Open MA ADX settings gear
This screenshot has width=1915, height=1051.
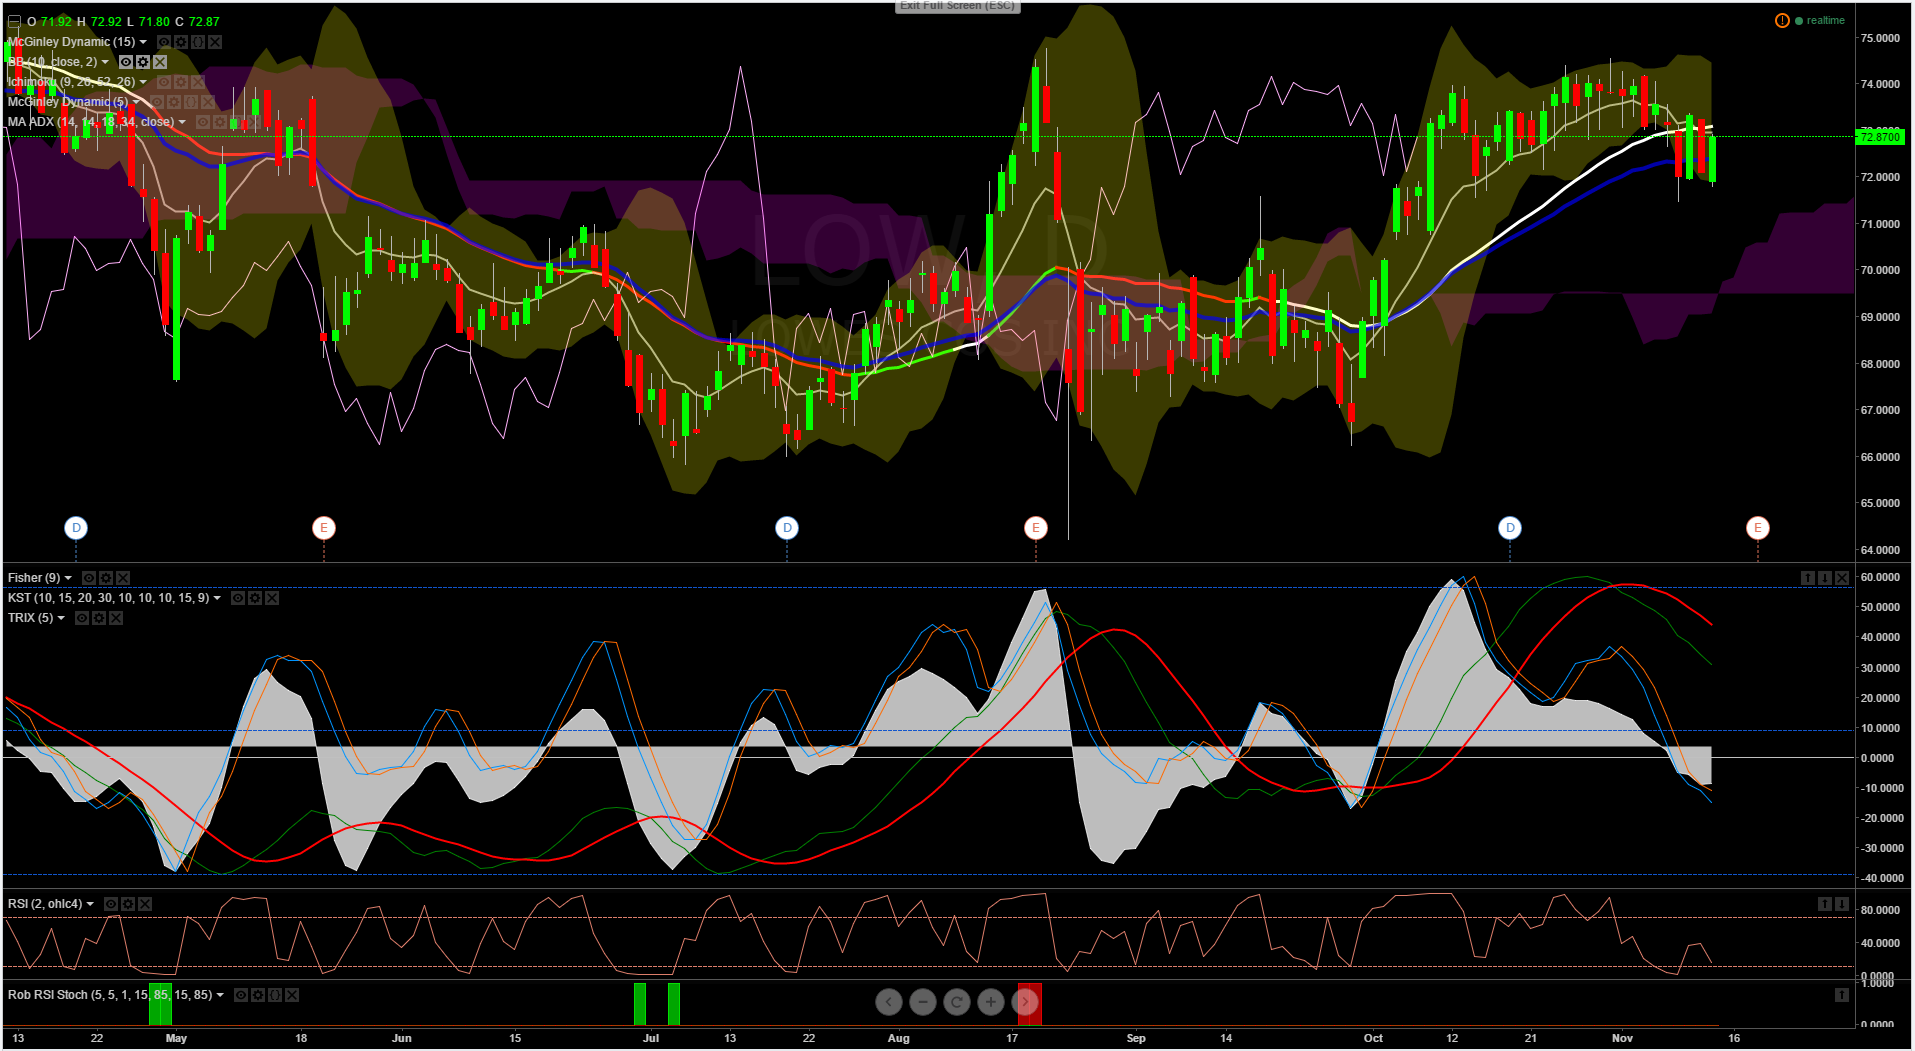220,122
